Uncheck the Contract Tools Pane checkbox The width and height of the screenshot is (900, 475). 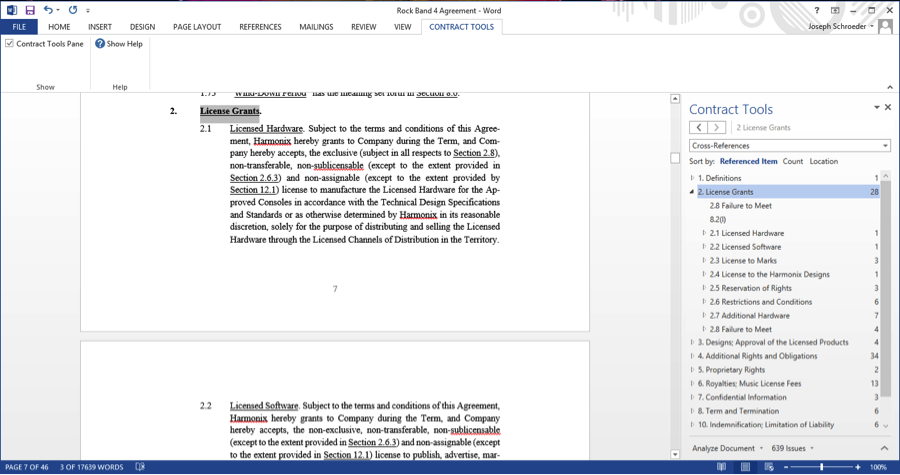[9, 44]
